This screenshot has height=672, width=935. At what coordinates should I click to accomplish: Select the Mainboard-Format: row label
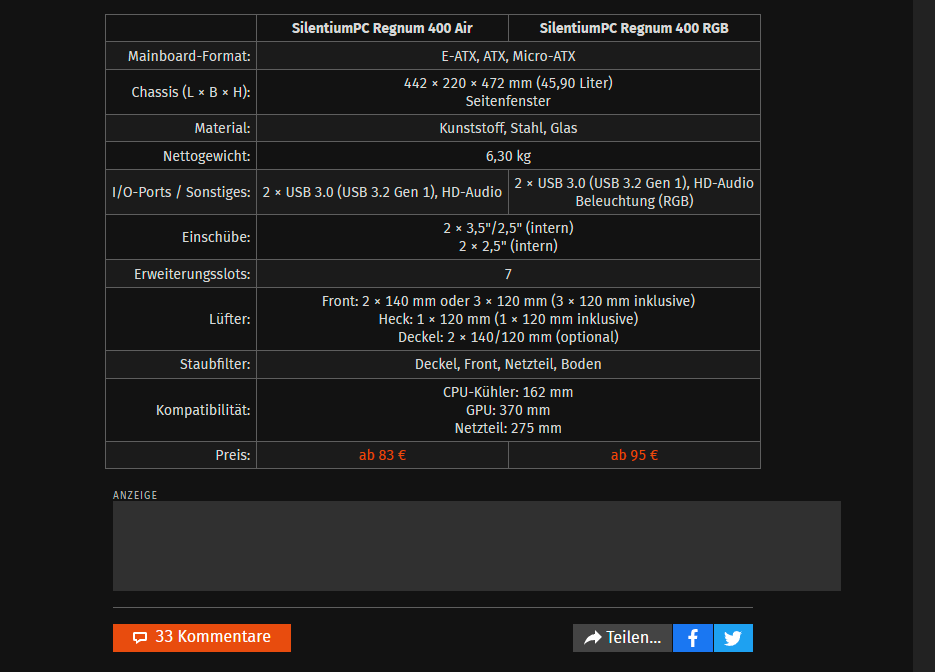[189, 56]
